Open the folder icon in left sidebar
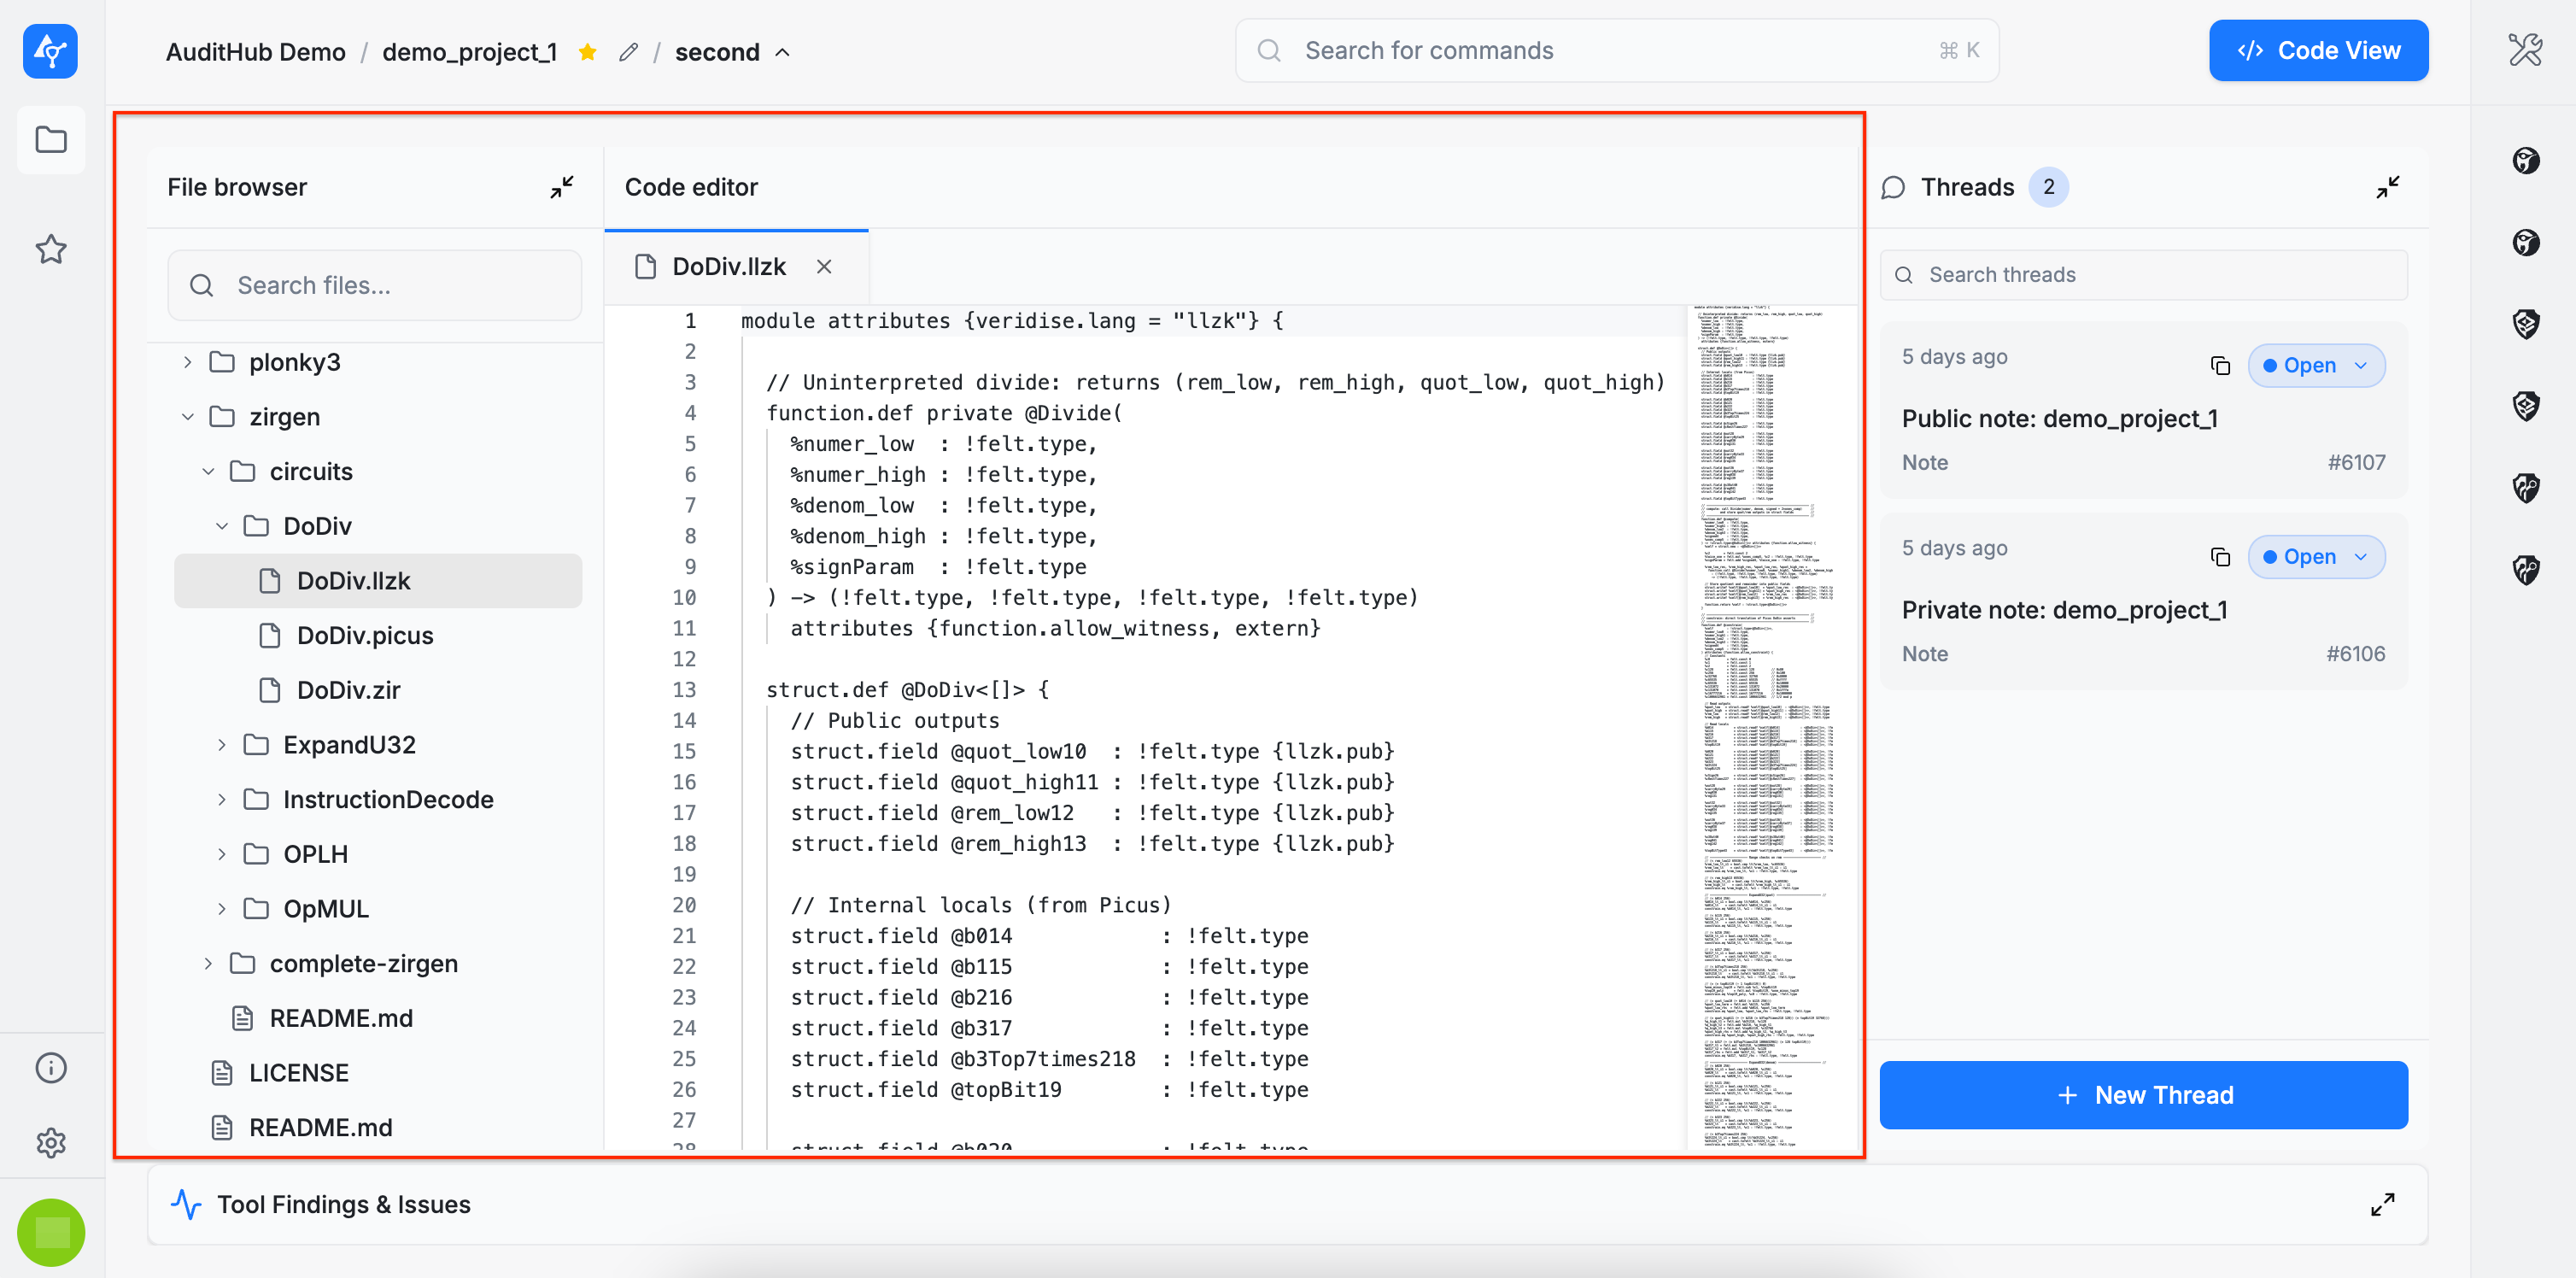Viewport: 2576px width, 1278px height. click(50, 140)
